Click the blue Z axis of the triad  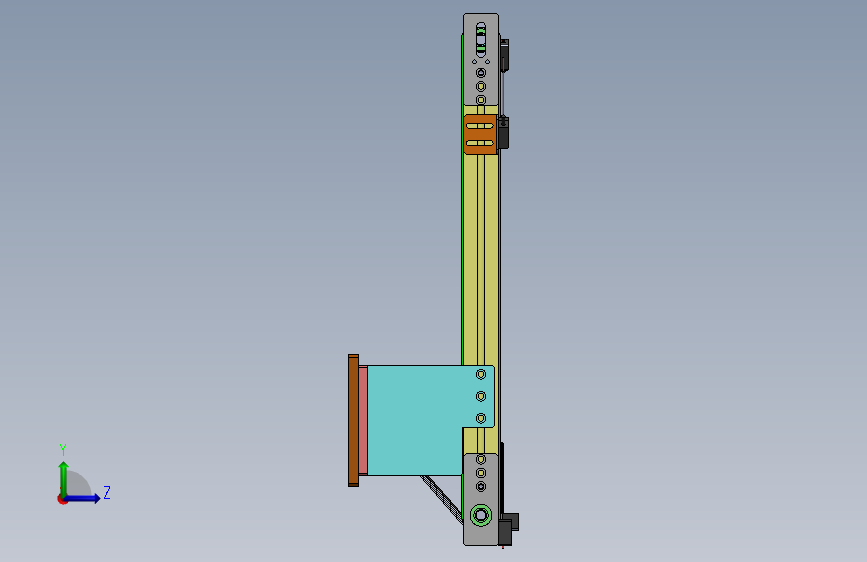click(83, 498)
